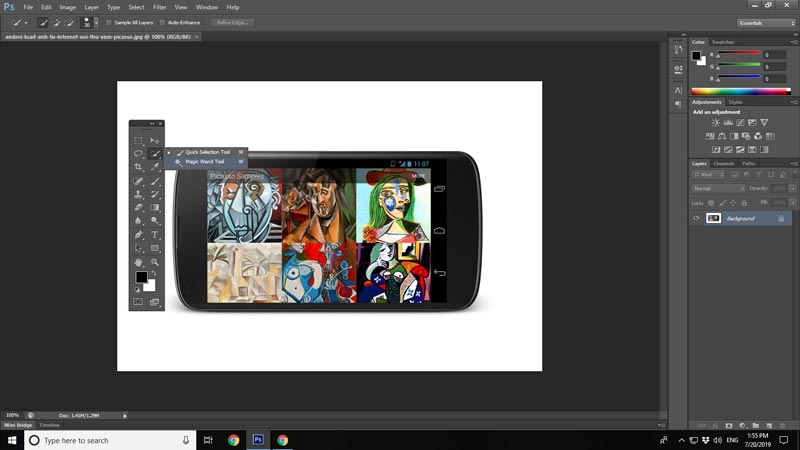The width and height of the screenshot is (800, 450).
Task: Add Brightness/Contrast adjustment
Action: (x=716, y=122)
